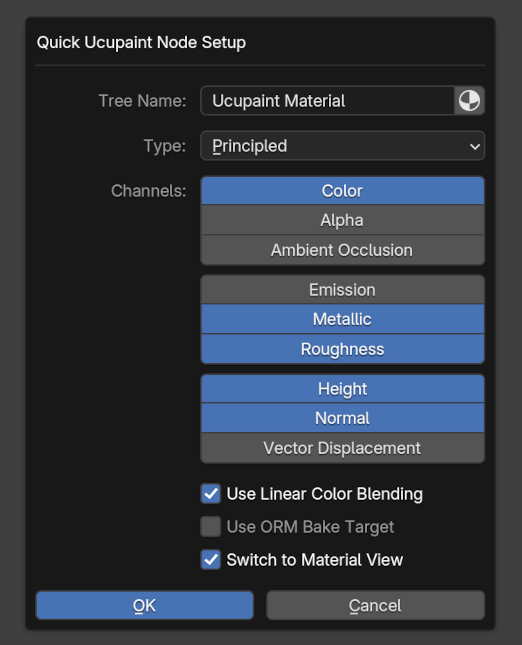Disable the Metallic channel
Viewport: 522px width, 645px height.
click(342, 319)
